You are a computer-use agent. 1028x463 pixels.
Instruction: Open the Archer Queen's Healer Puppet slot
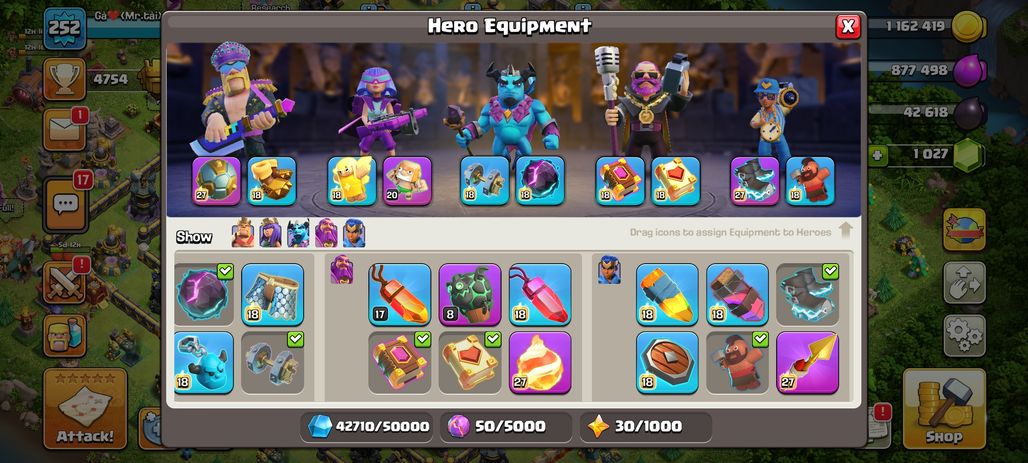(407, 180)
